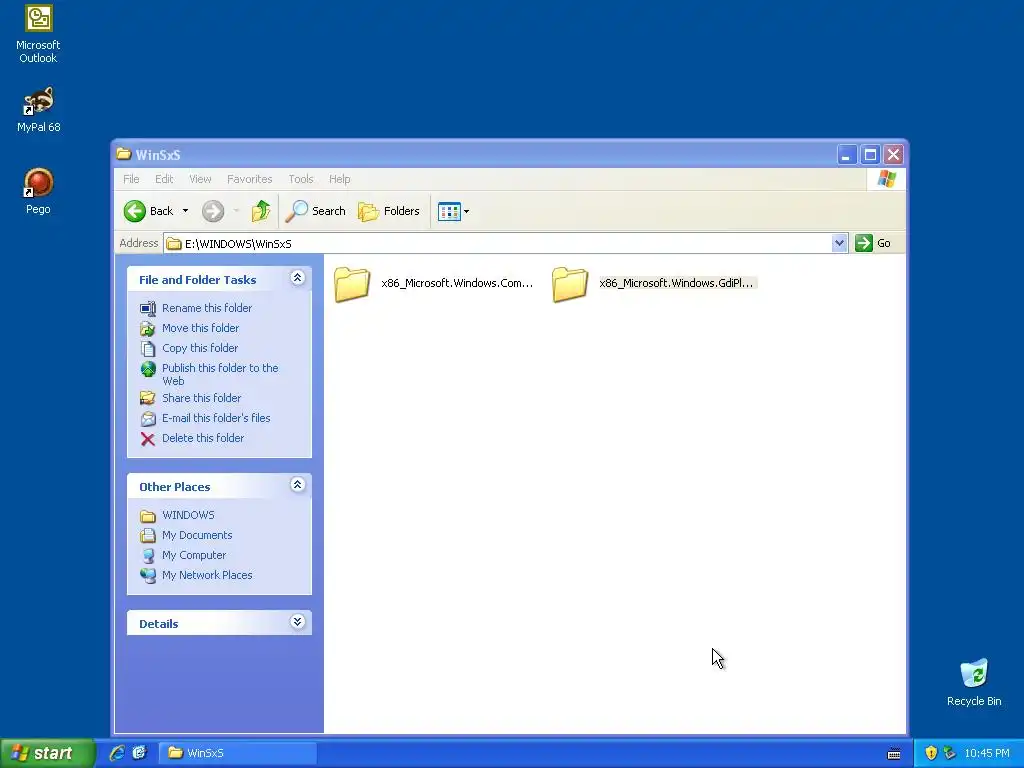
Task: Open the Views dropdown button
Action: point(453,211)
